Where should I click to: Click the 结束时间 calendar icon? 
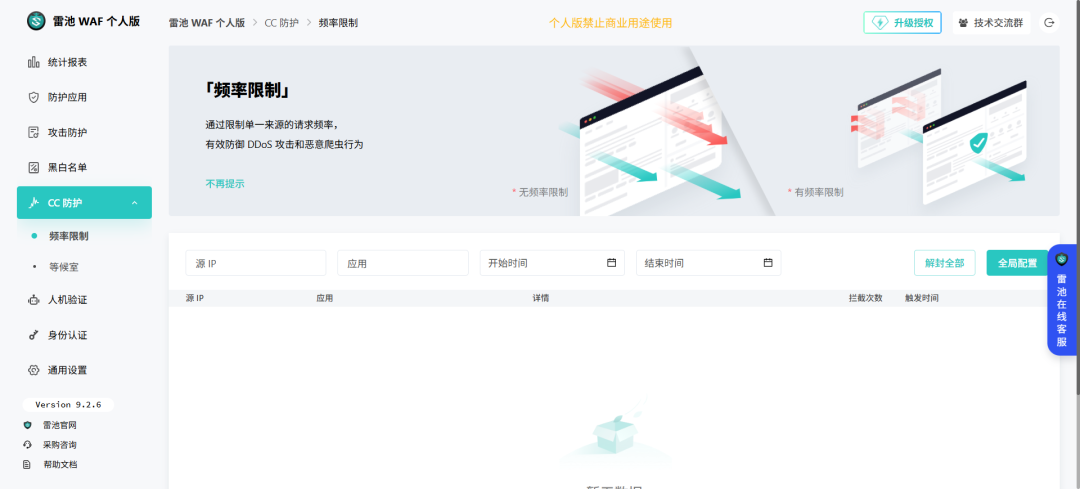(768, 263)
